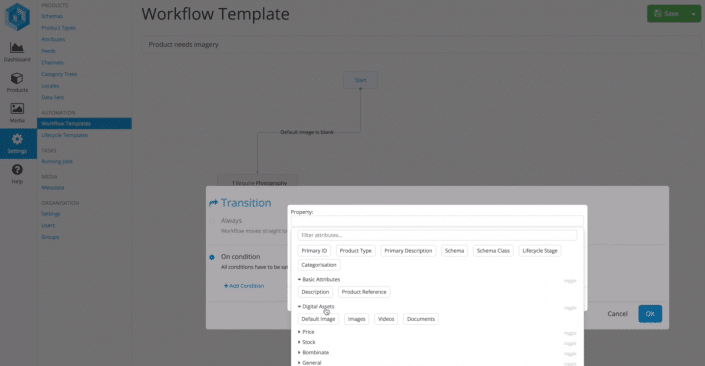Open Channels in settings menu
Viewport: 705px width, 366px height.
pyautogui.click(x=53, y=63)
